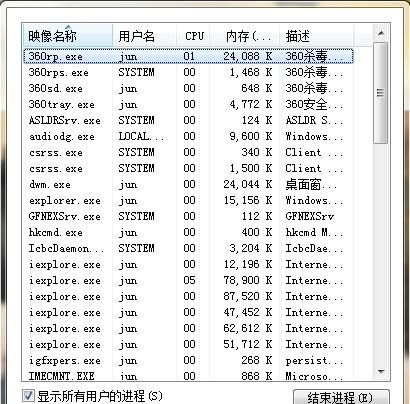Sort processes by 映像名称 column header
The width and height of the screenshot is (410, 404).
point(68,36)
